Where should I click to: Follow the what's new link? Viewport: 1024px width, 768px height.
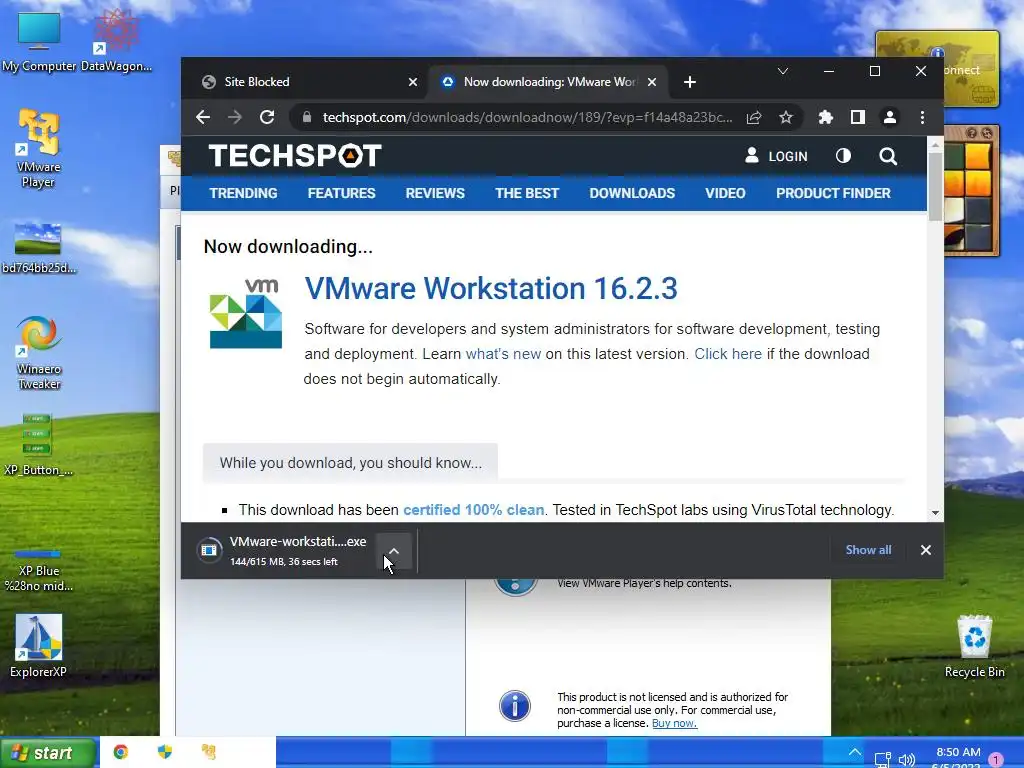[503, 354]
